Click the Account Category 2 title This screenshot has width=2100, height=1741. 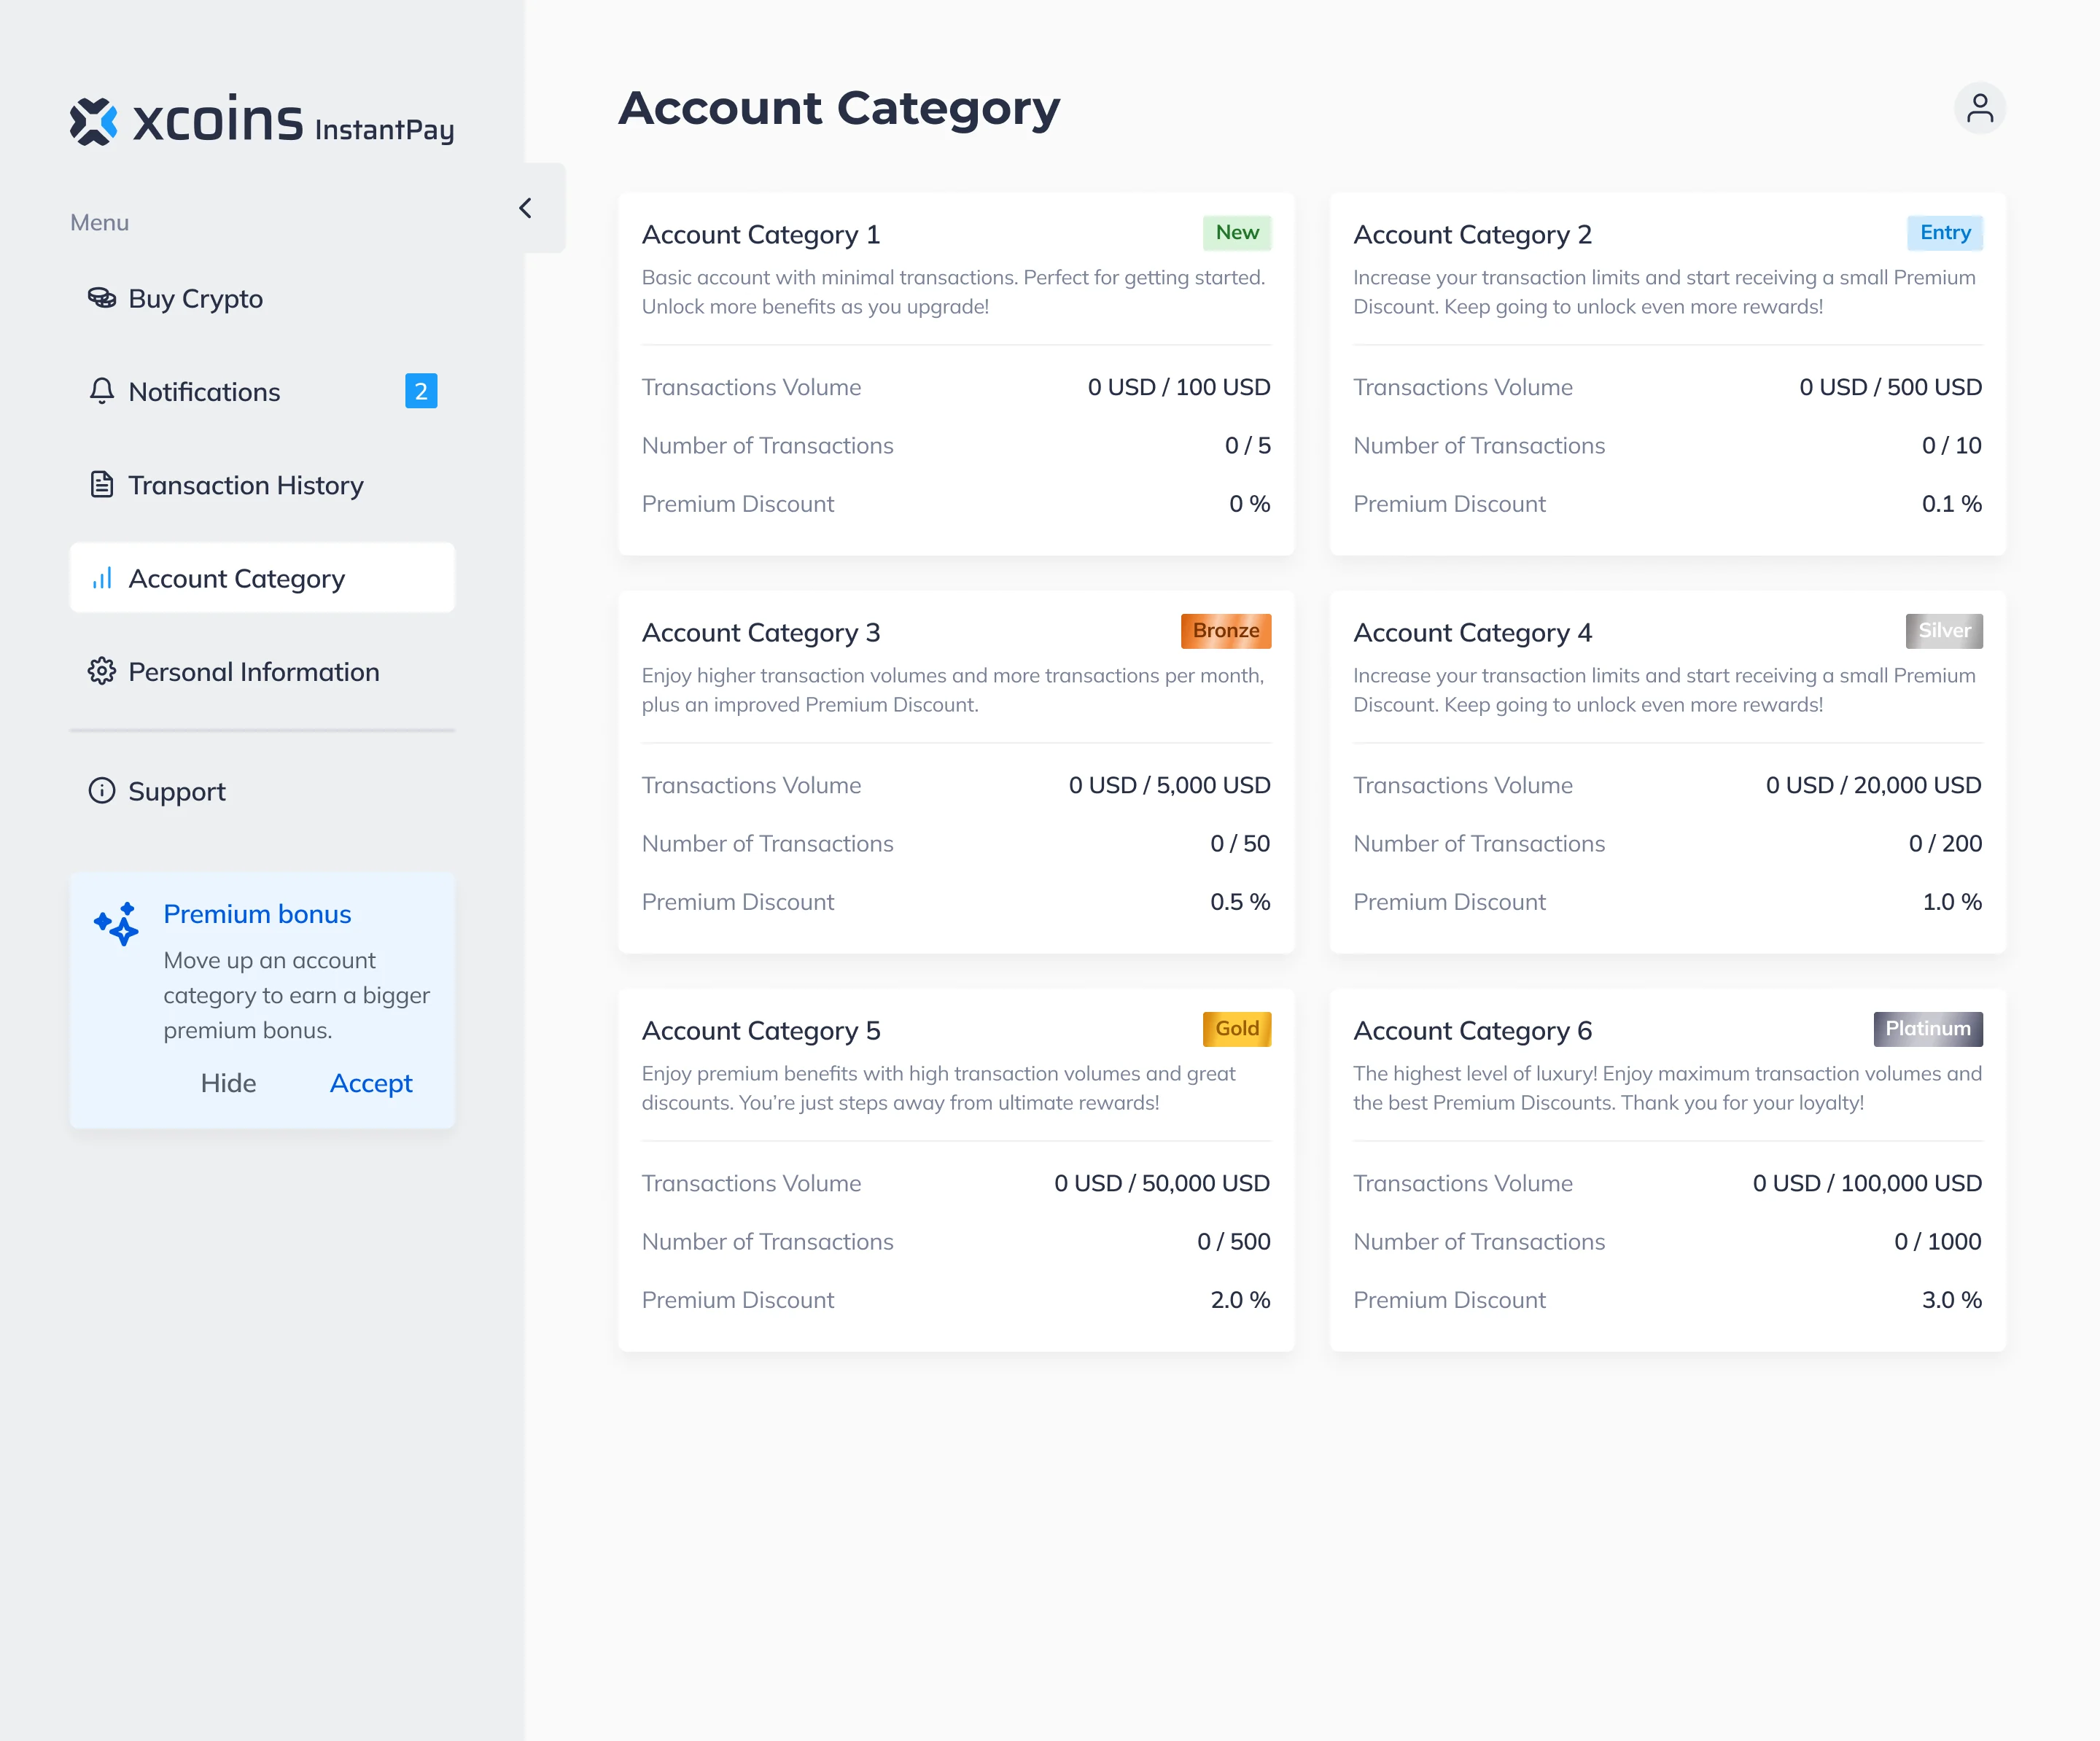pos(1472,234)
